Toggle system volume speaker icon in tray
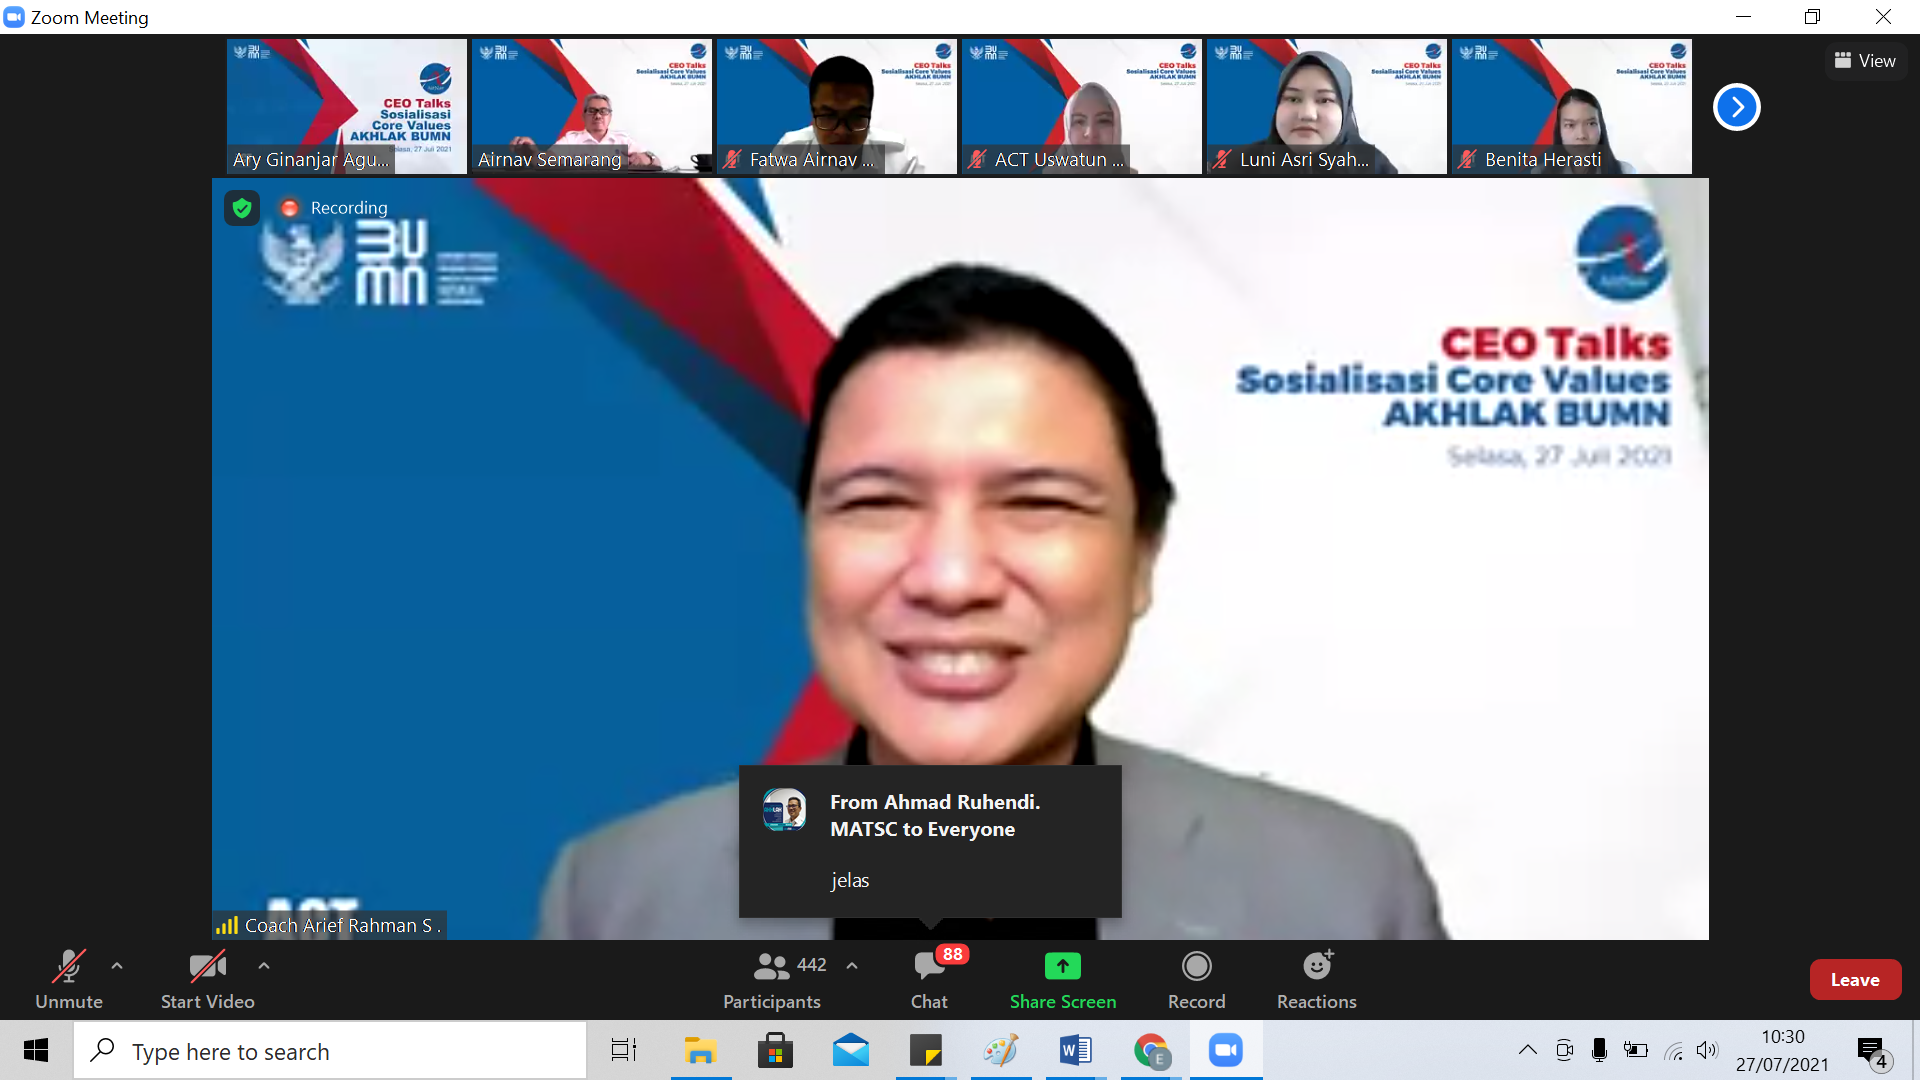Screen dimensions: 1920x1080 coord(1706,1050)
